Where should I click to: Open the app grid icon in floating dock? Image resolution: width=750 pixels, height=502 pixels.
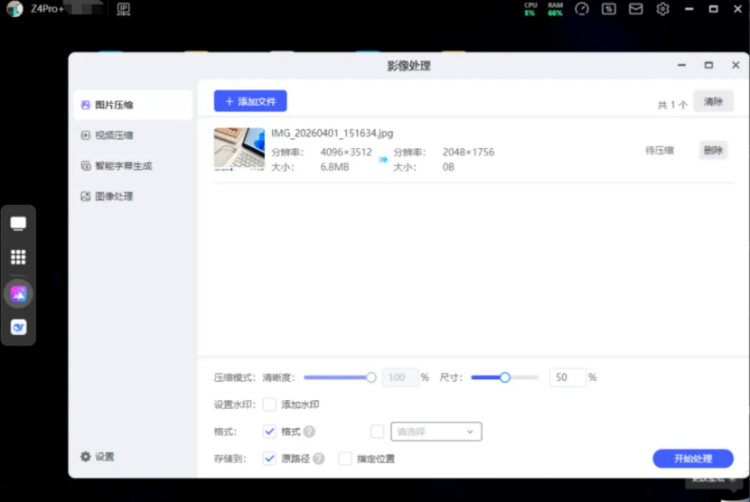(18, 257)
